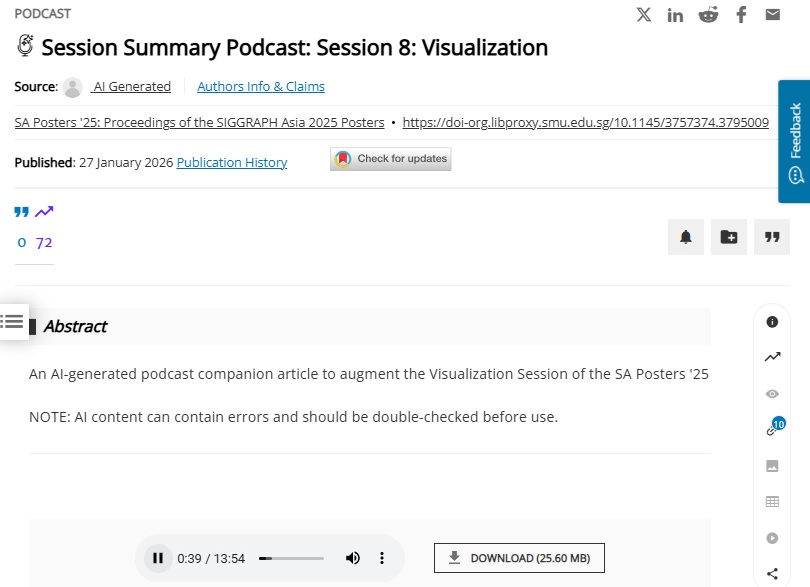Screen dimensions: 810x587
Task: Share article on X (Twitter)
Action: [644, 14]
